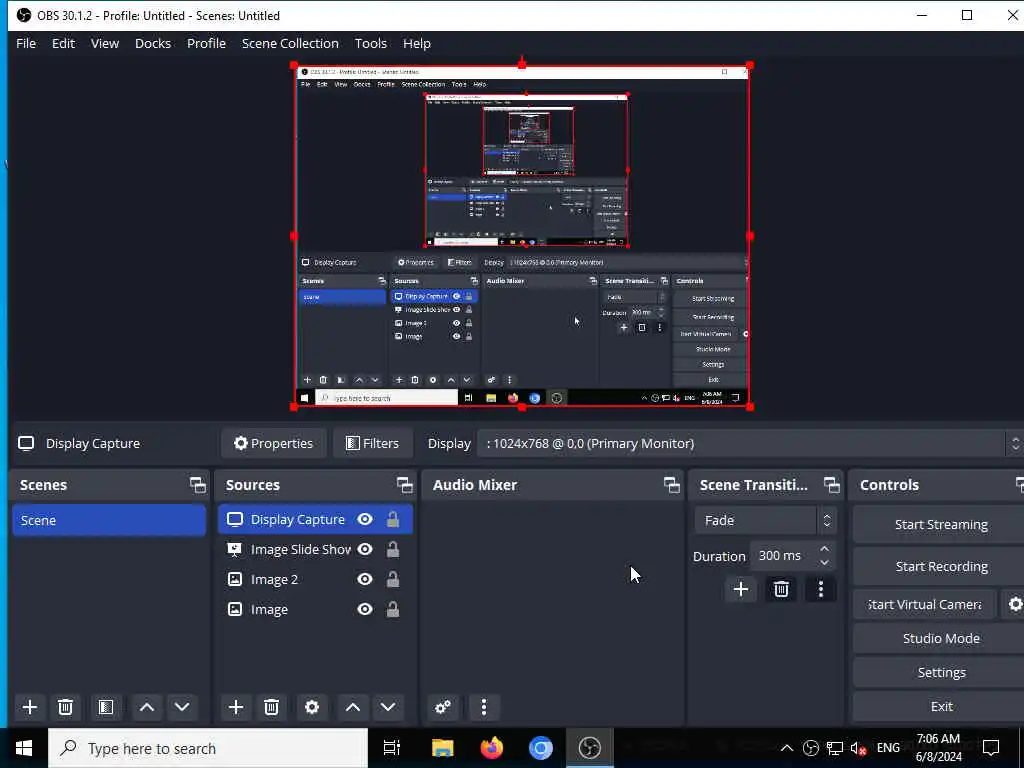Undock the Scenes panel

tap(198, 485)
